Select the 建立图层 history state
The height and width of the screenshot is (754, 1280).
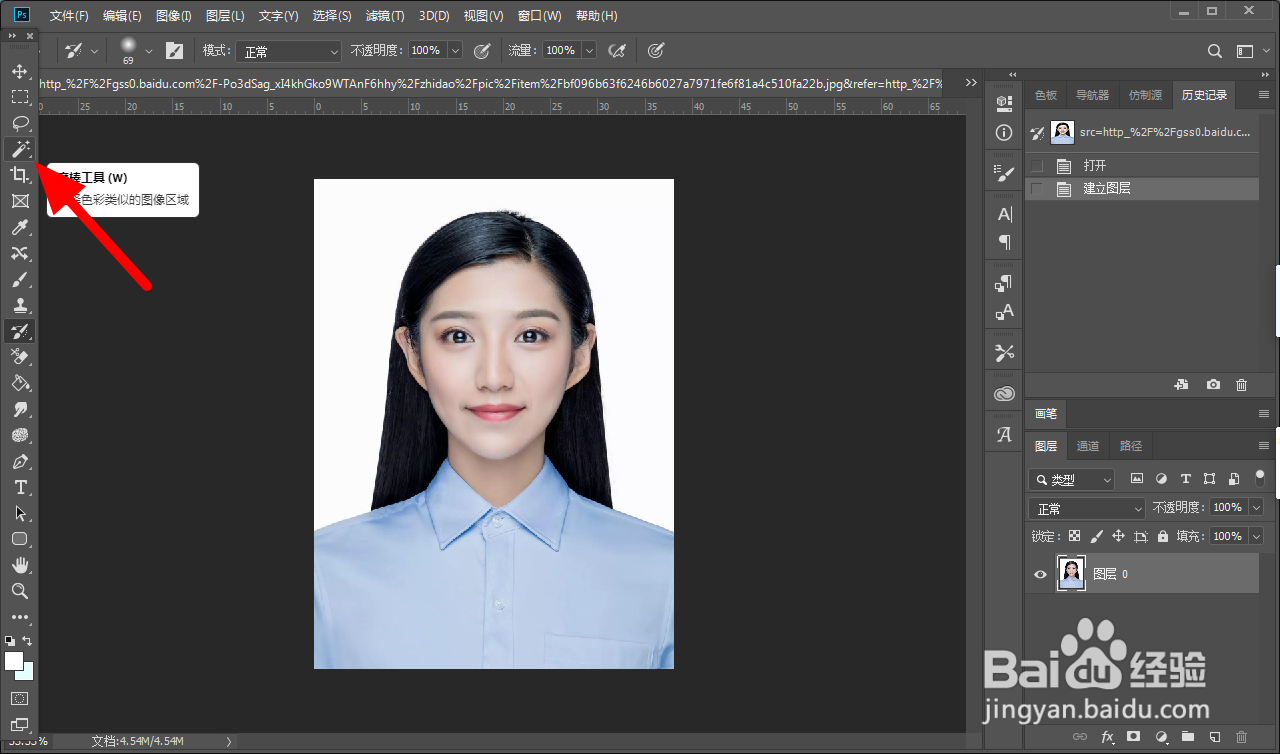1107,188
